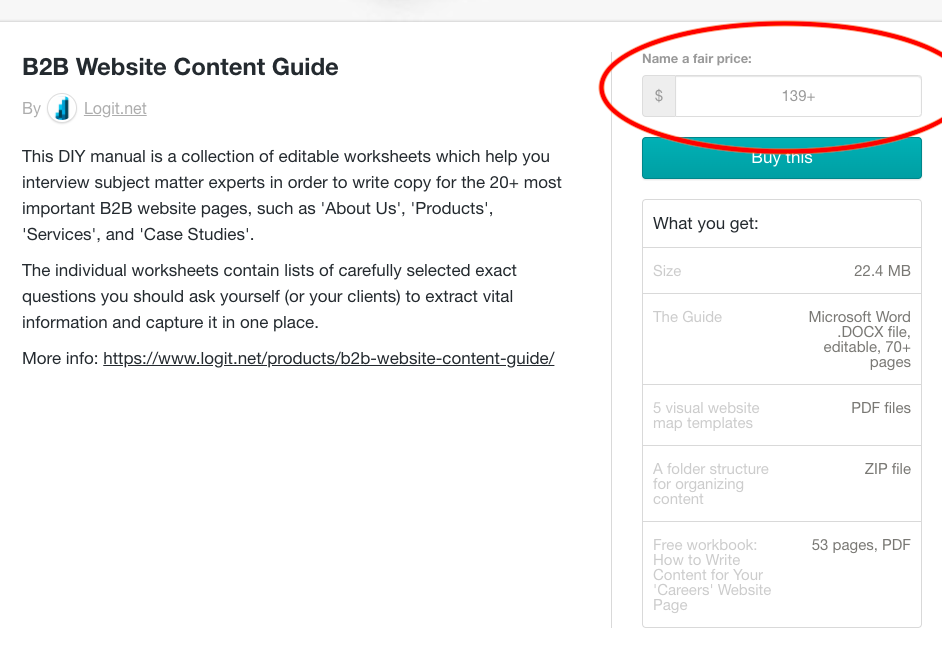Screen dimensions: 942x650
Task: Click the dollar sign currency prefix
Action: click(x=659, y=96)
